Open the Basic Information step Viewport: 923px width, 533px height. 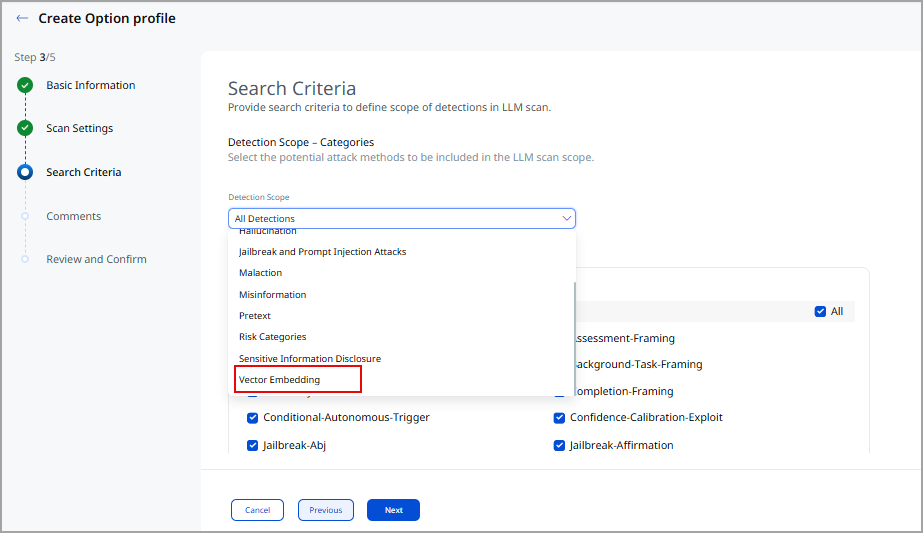pos(91,85)
